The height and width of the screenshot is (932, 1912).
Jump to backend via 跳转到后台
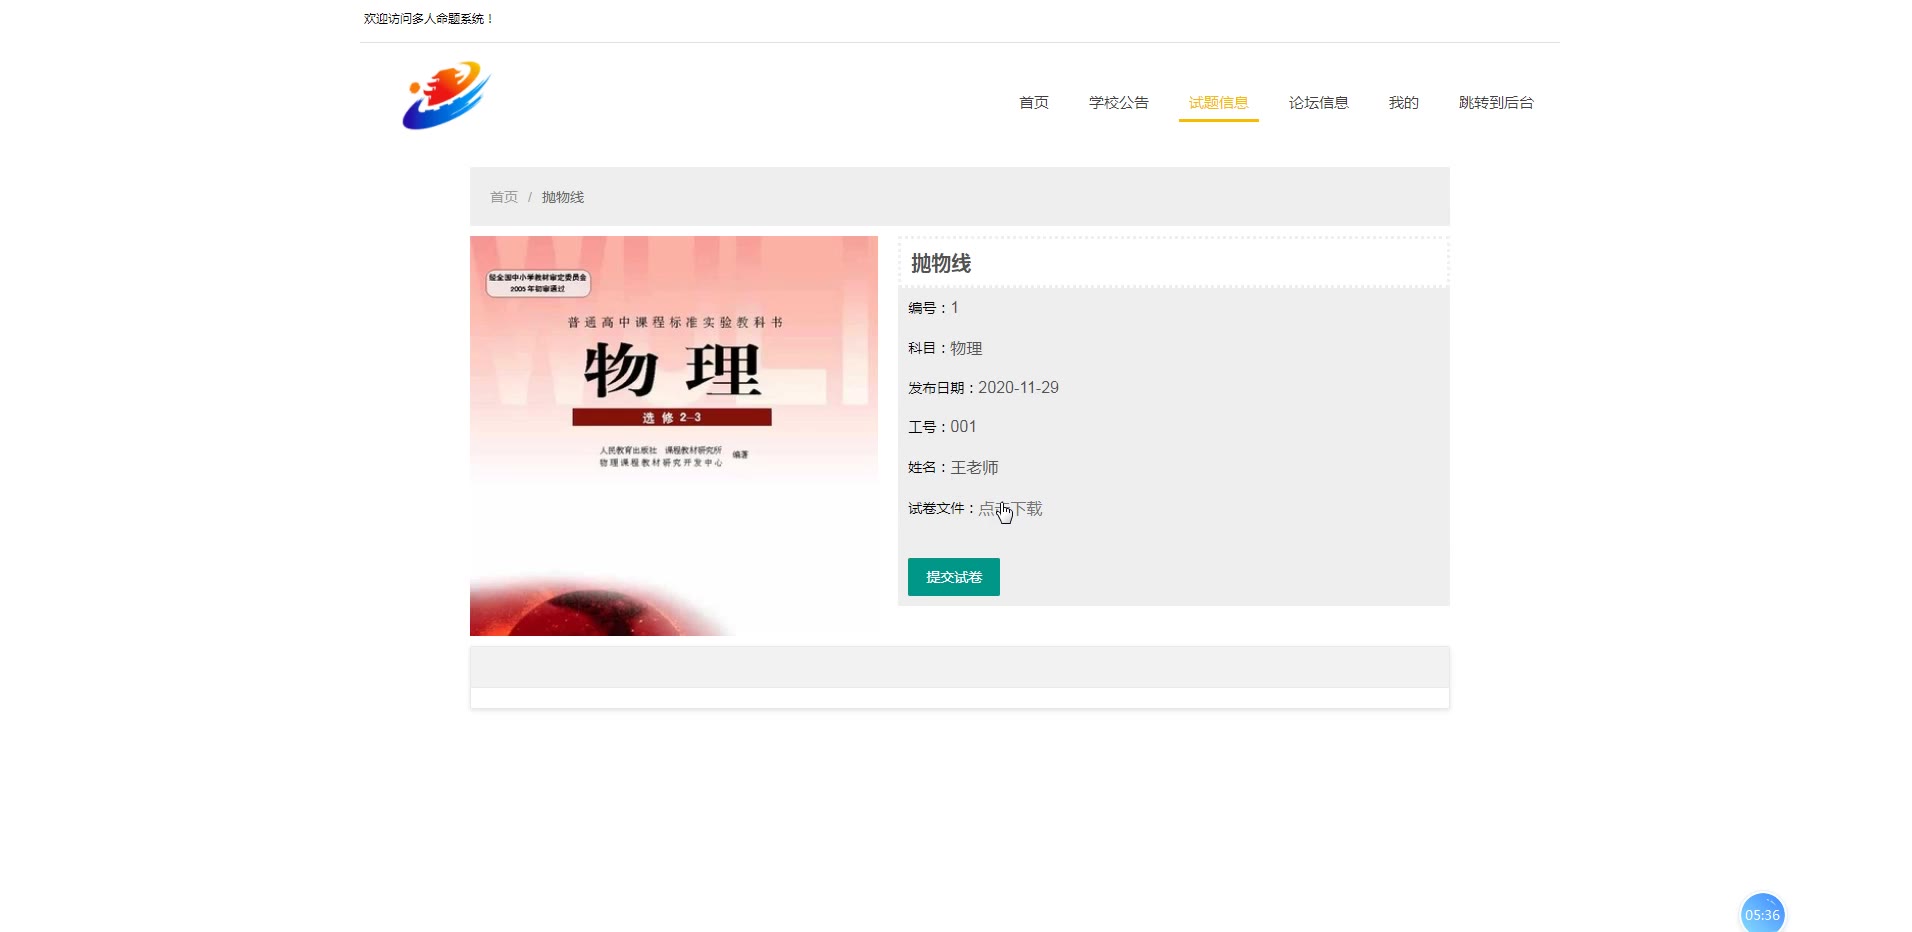(x=1496, y=102)
